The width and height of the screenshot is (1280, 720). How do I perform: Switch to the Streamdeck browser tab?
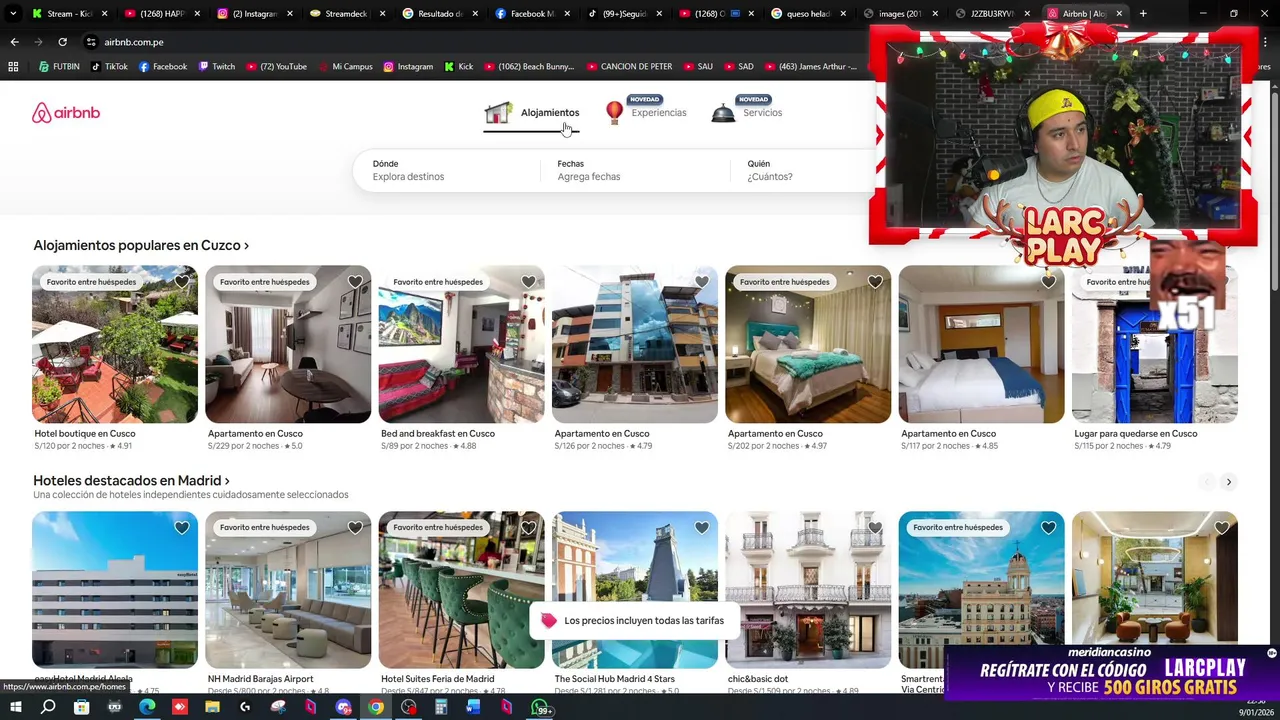tap(347, 14)
